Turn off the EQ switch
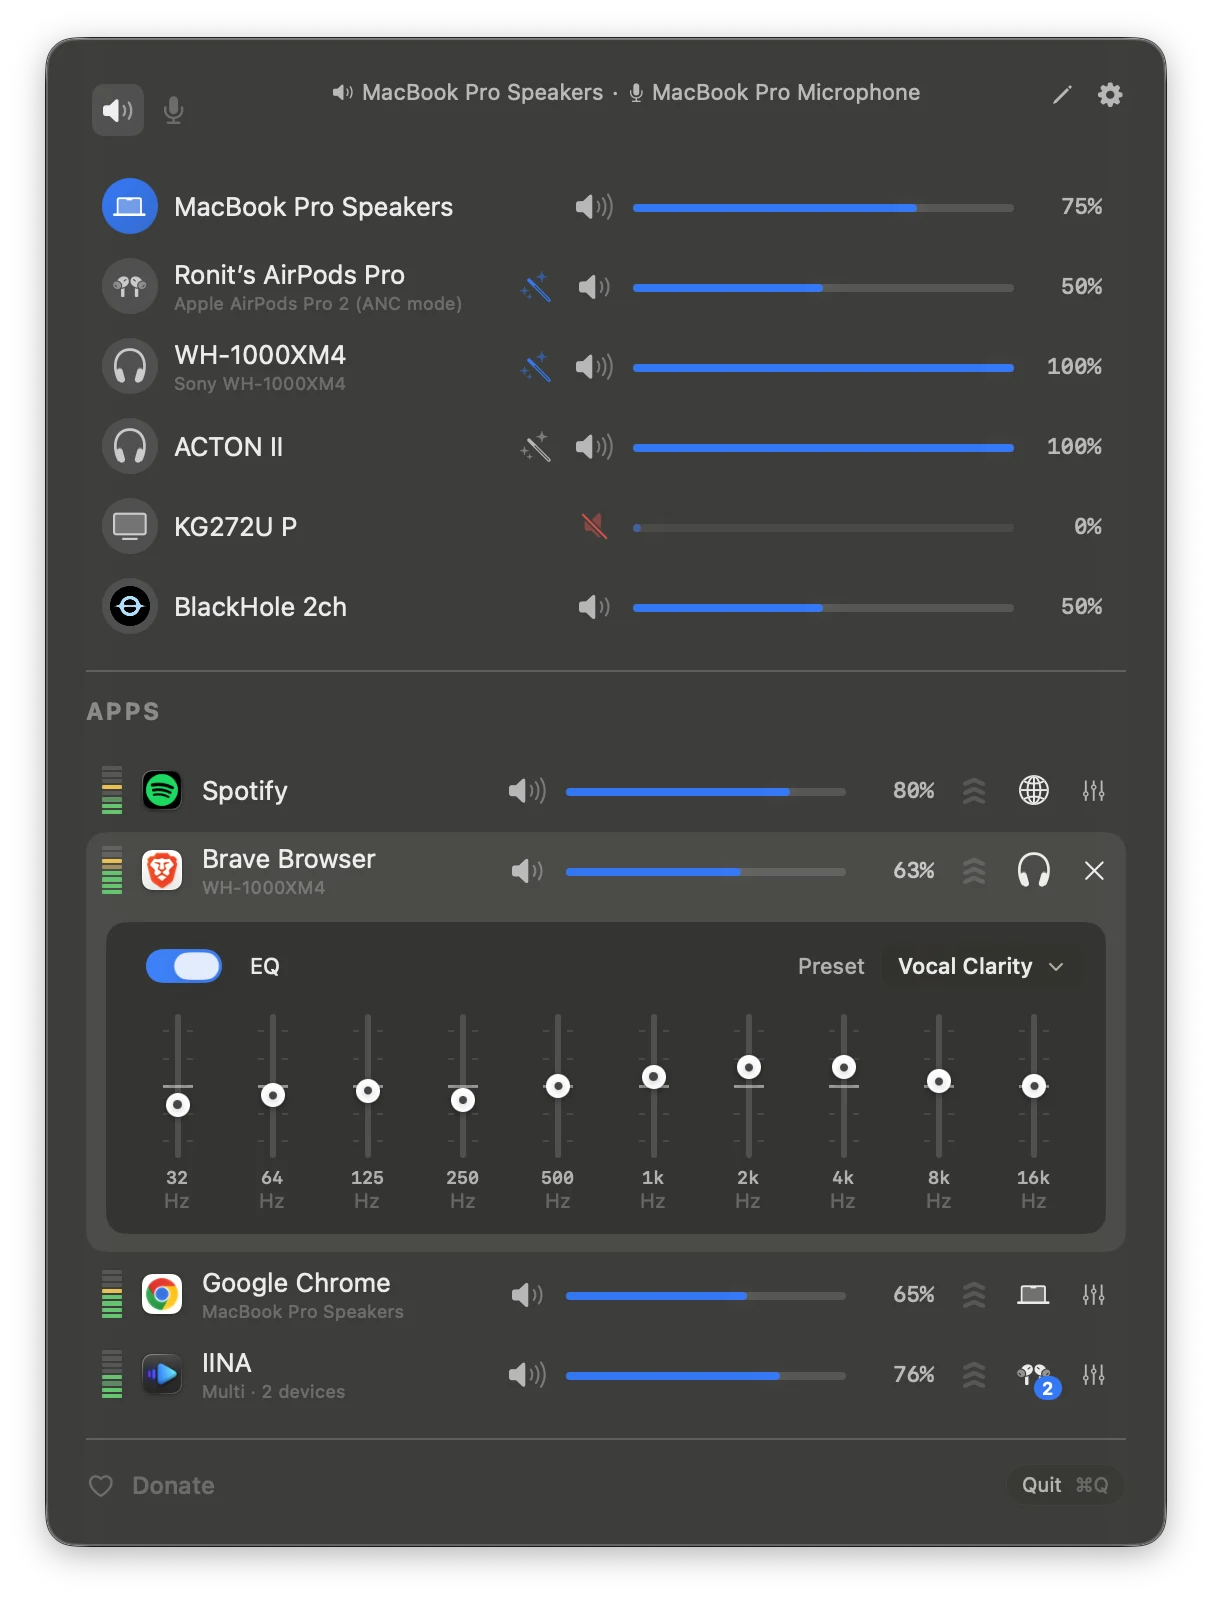This screenshot has height=1600, width=1212. pyautogui.click(x=184, y=966)
